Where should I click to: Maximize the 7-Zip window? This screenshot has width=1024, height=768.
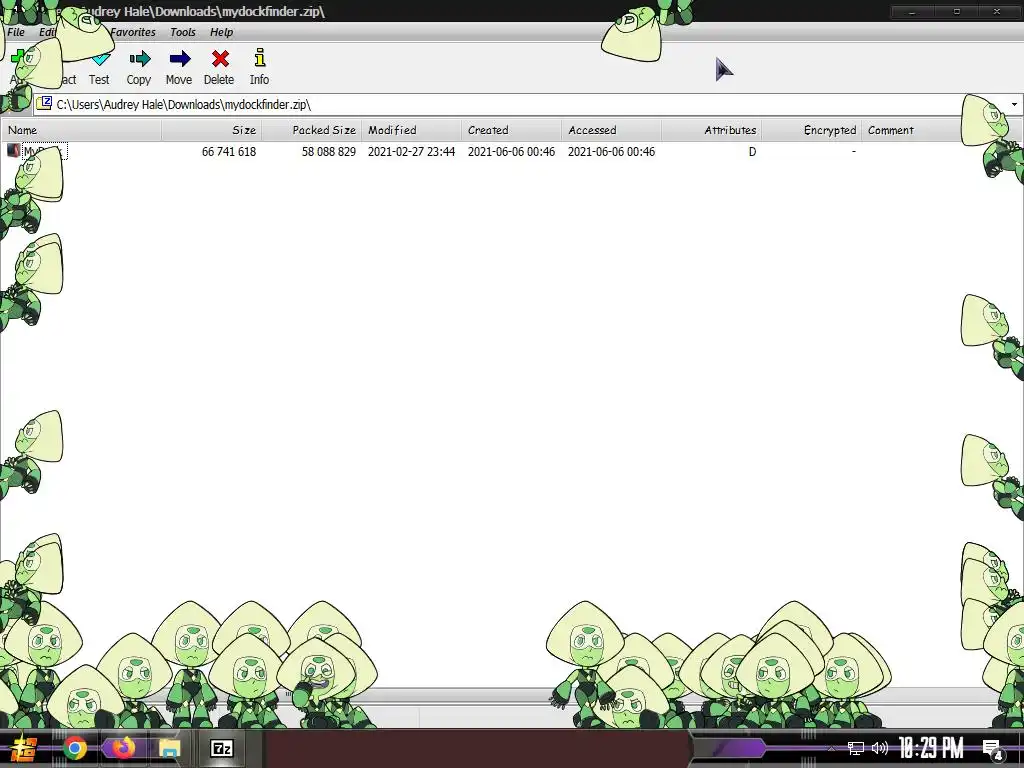(957, 12)
